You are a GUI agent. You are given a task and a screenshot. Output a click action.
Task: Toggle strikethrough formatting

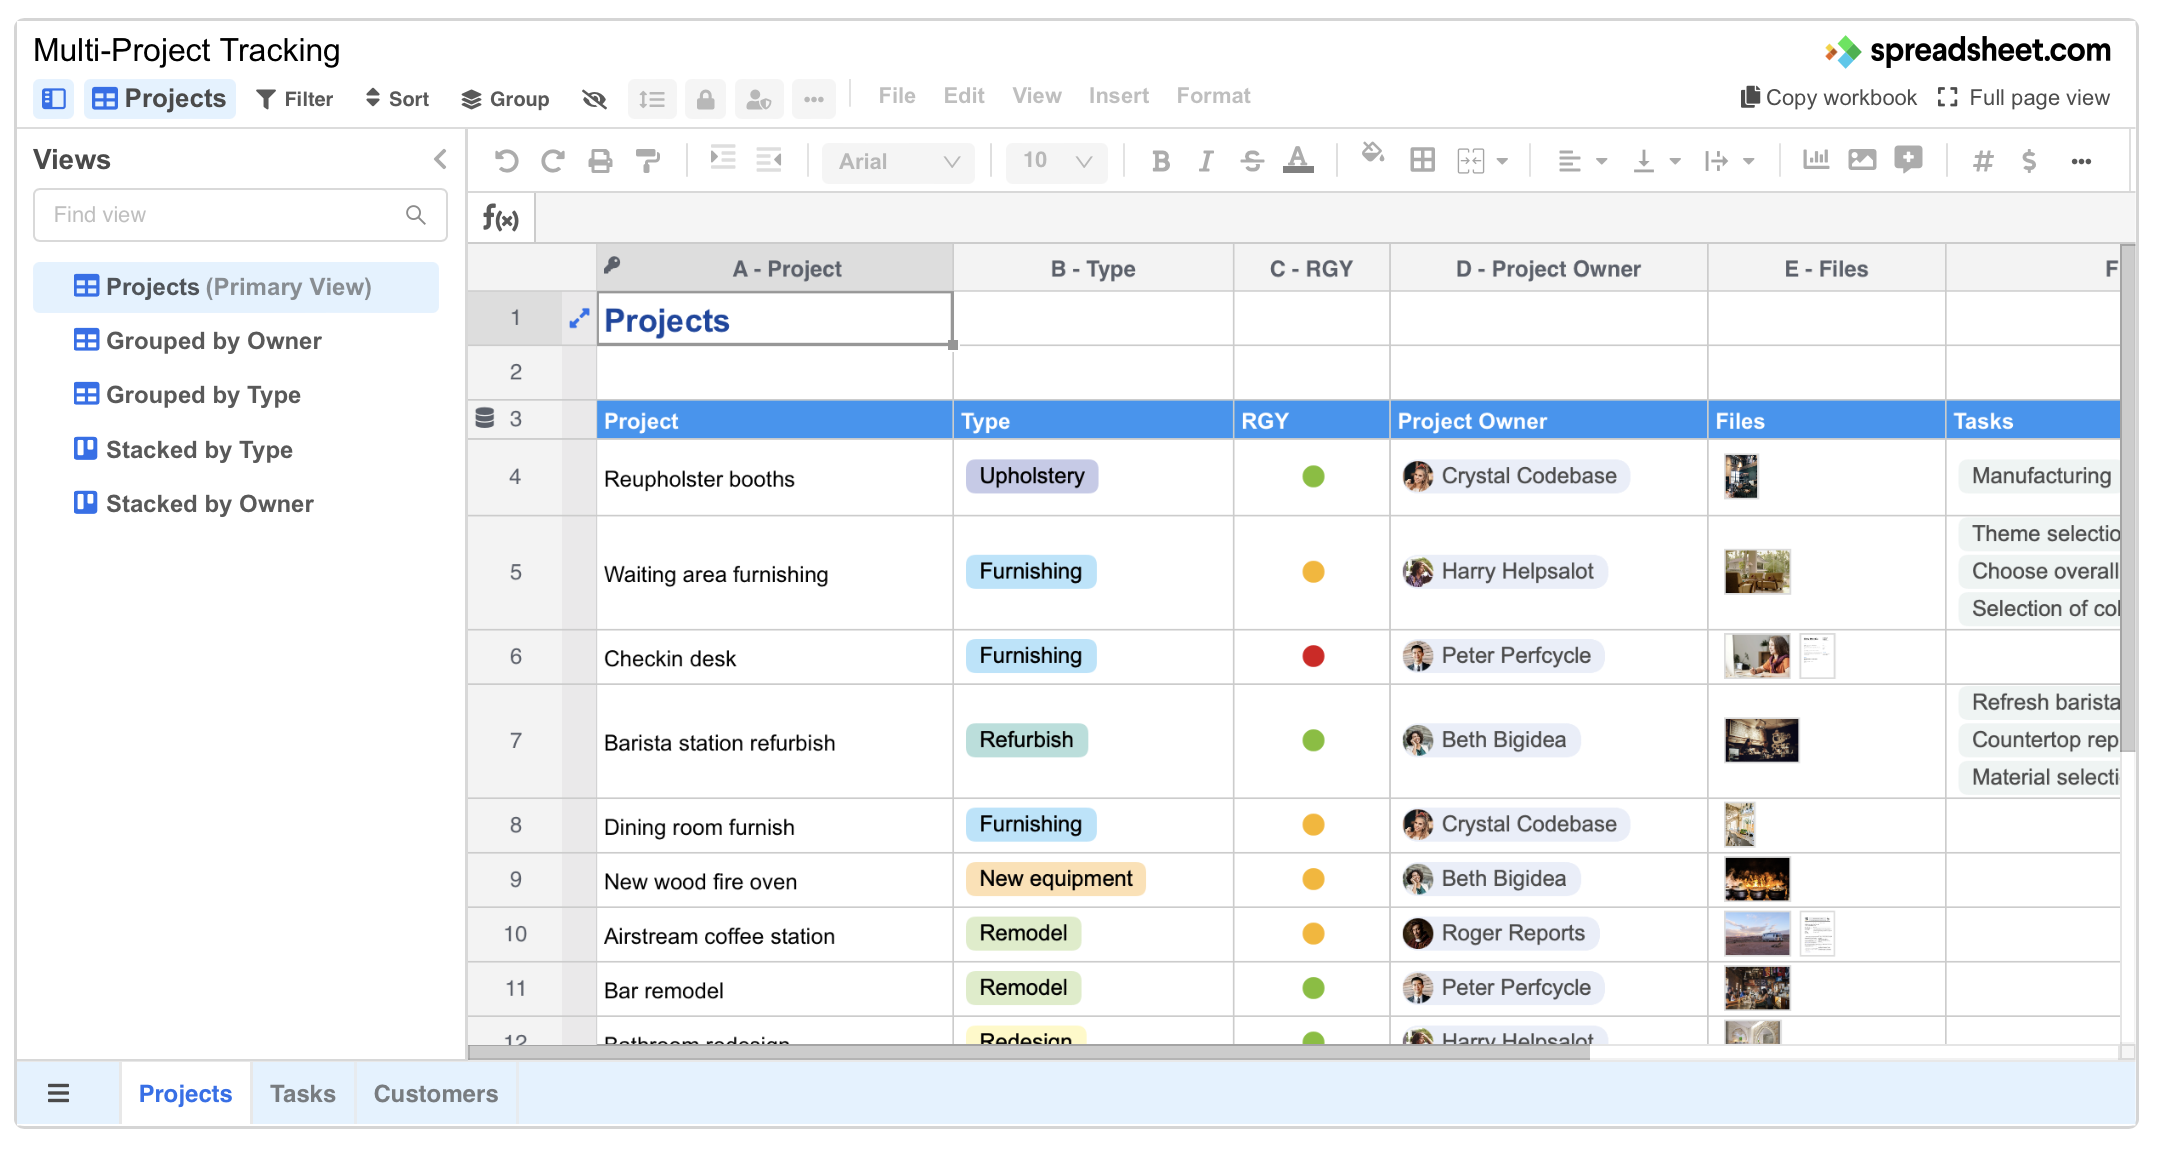tap(1253, 160)
